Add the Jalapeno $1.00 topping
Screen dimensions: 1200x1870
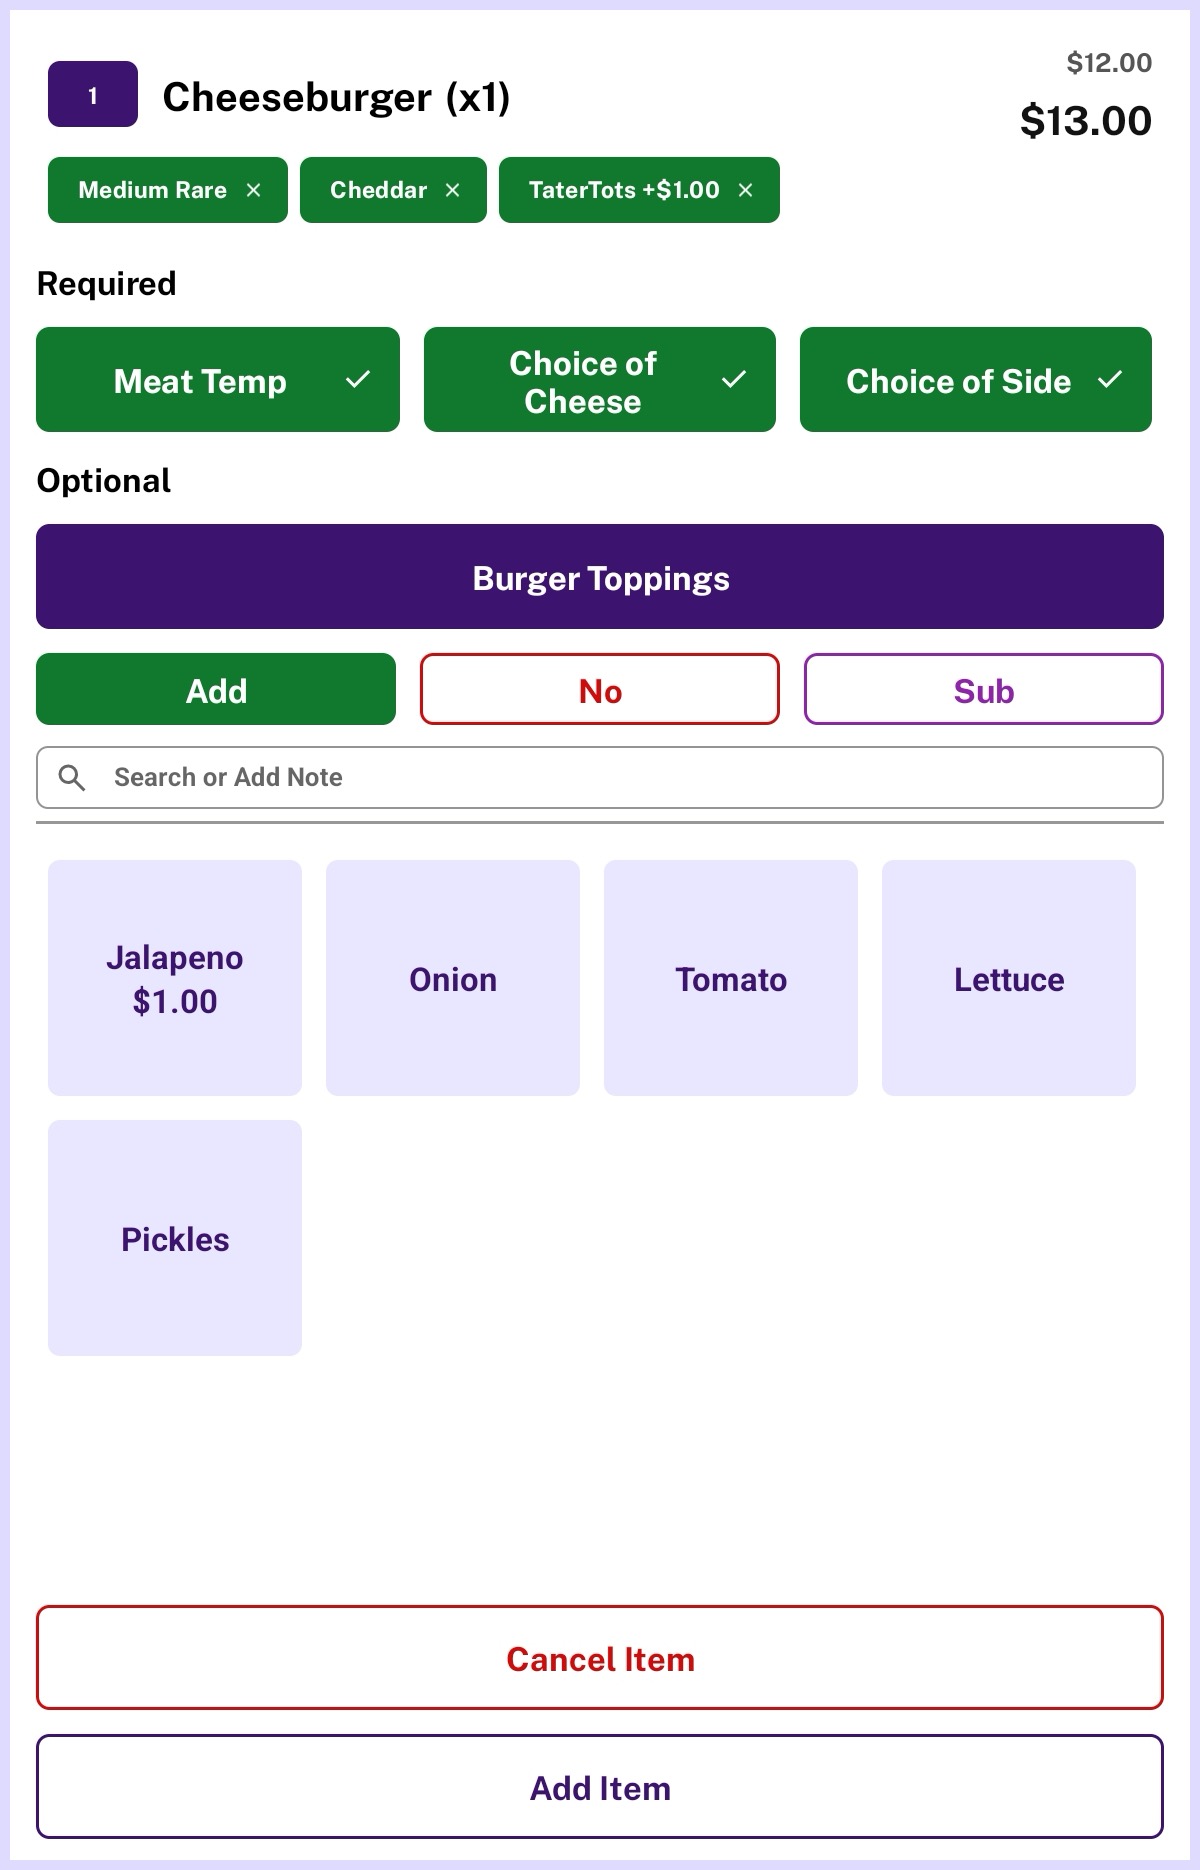point(175,978)
